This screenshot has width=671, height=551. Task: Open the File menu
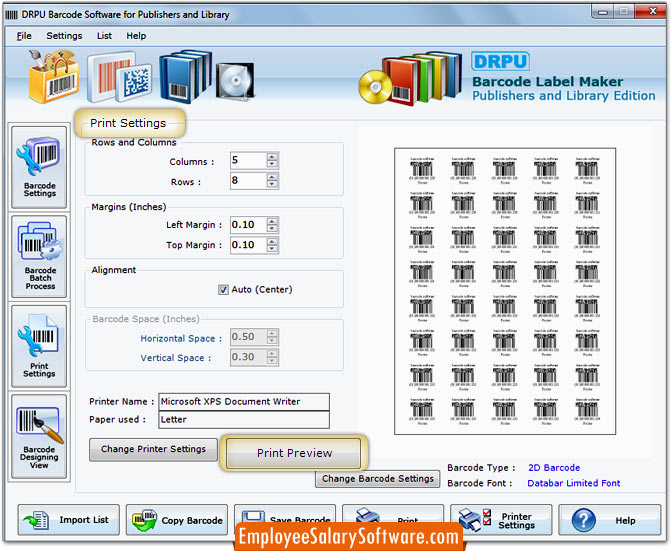[24, 36]
